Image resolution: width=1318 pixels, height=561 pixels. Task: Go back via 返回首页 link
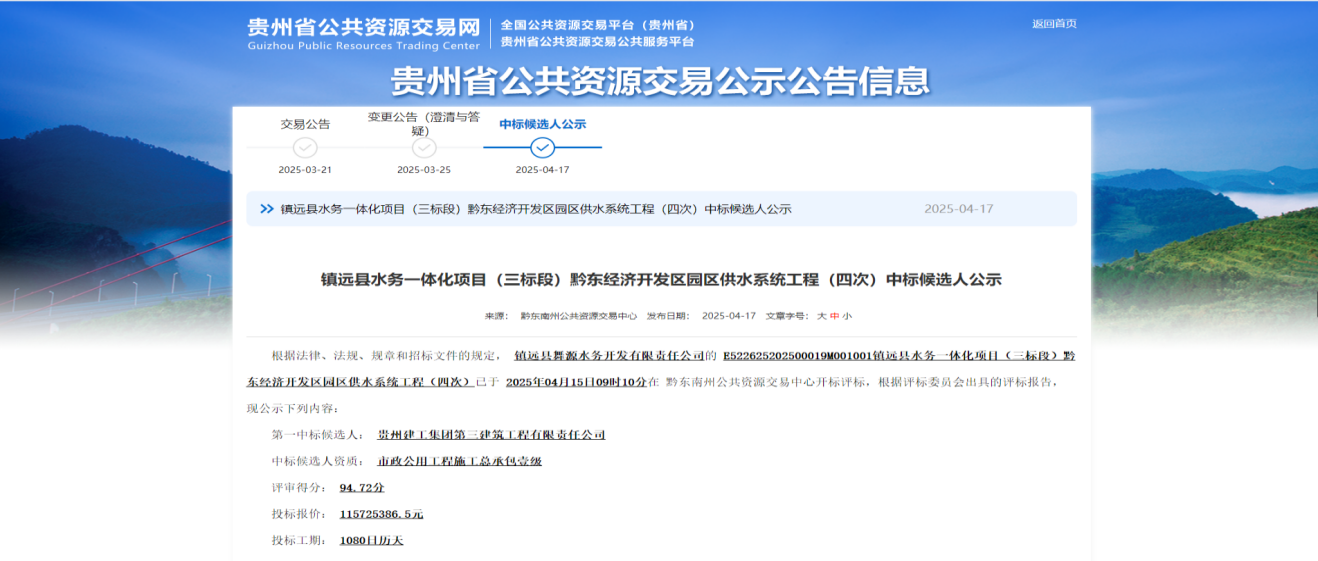[x=1054, y=24]
